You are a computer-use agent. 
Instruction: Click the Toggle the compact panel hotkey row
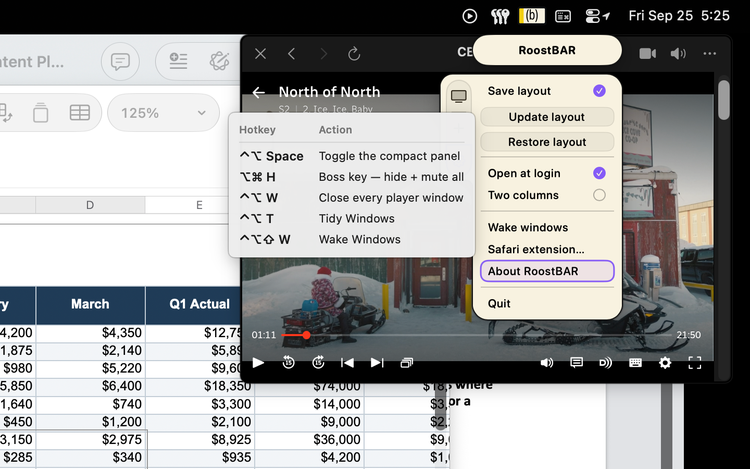352,156
